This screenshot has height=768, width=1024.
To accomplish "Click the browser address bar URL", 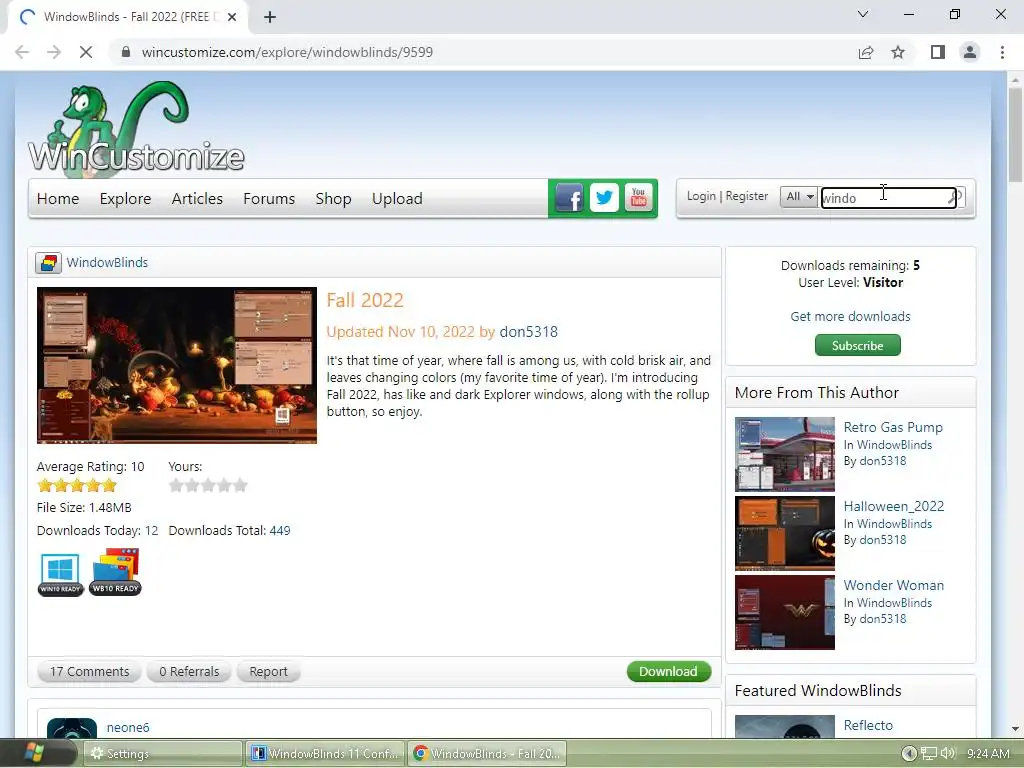I will [x=287, y=52].
